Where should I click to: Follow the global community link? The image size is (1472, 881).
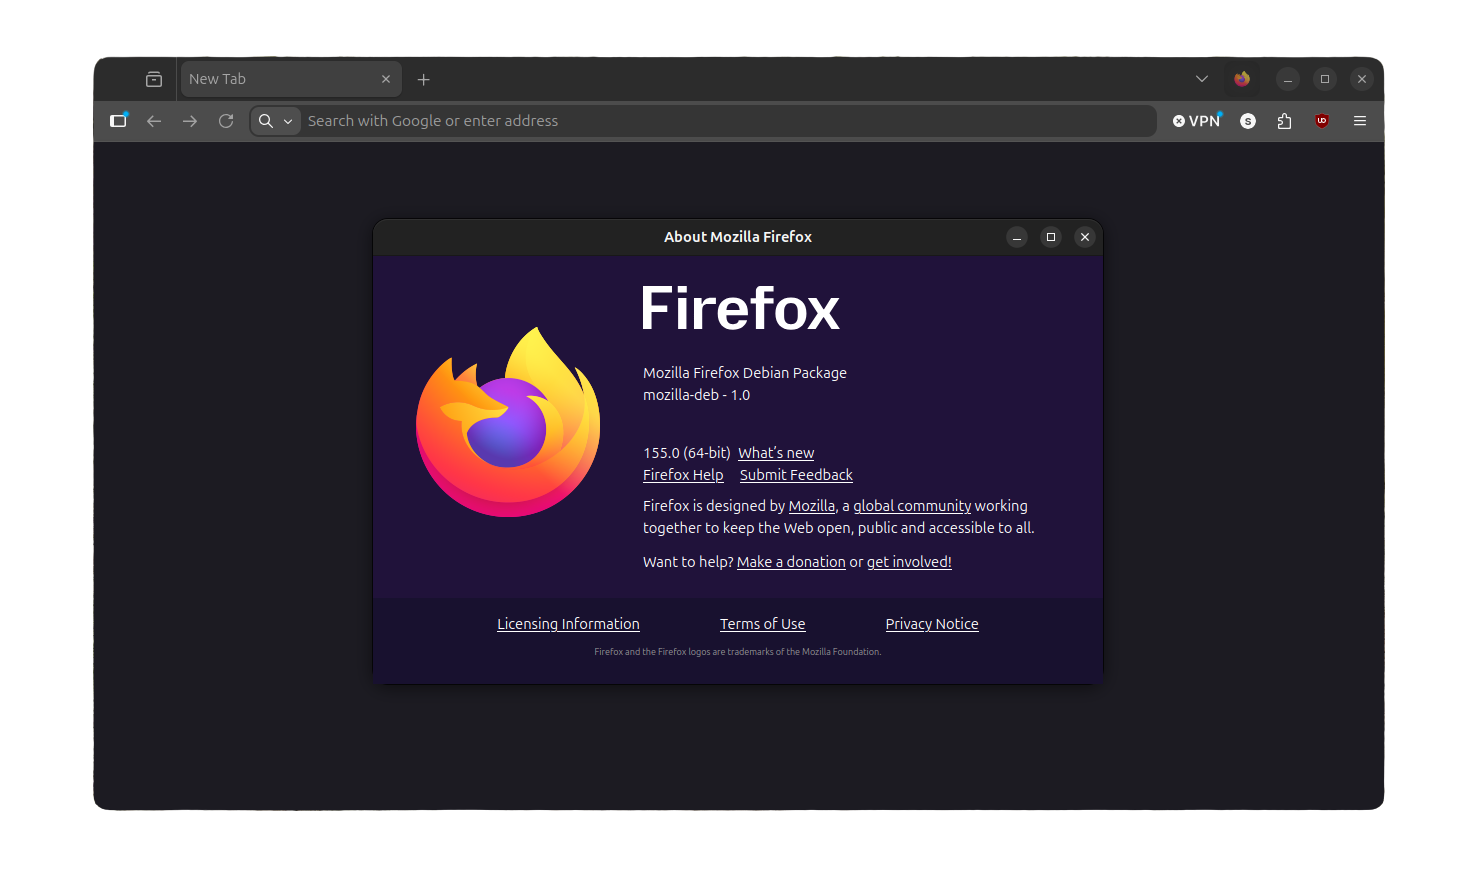912,506
